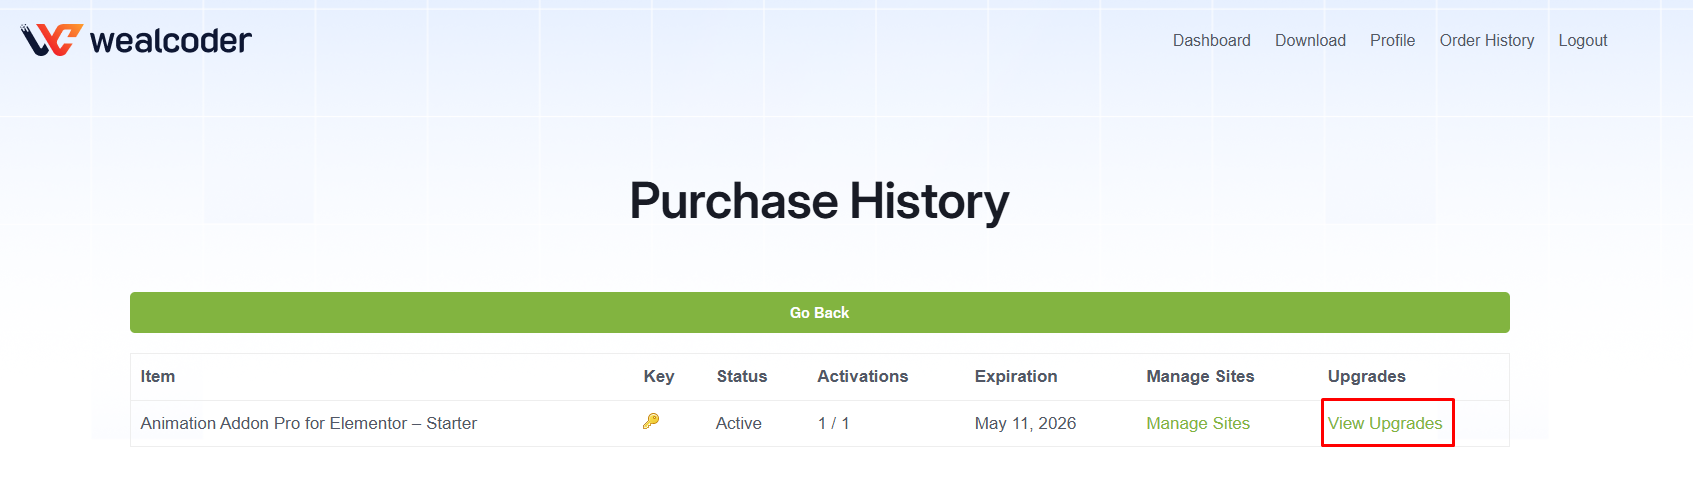Click the Upgrades column header
Viewport: 1693px width, 497px height.
[1367, 376]
